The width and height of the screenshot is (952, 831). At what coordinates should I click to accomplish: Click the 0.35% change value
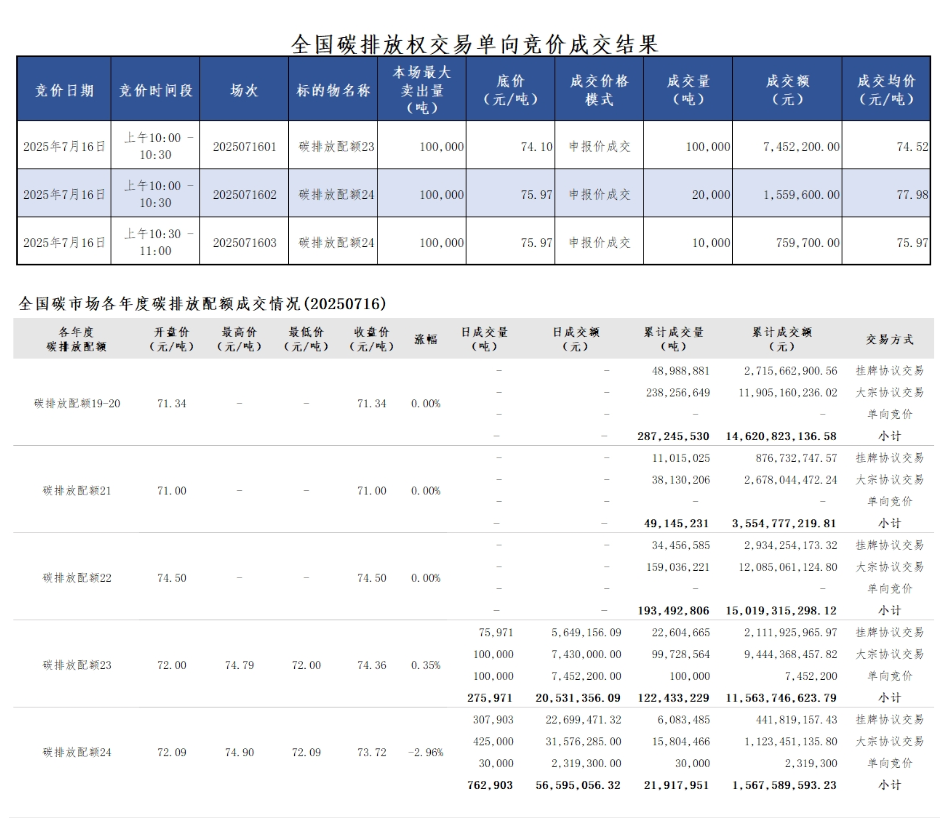(x=426, y=665)
